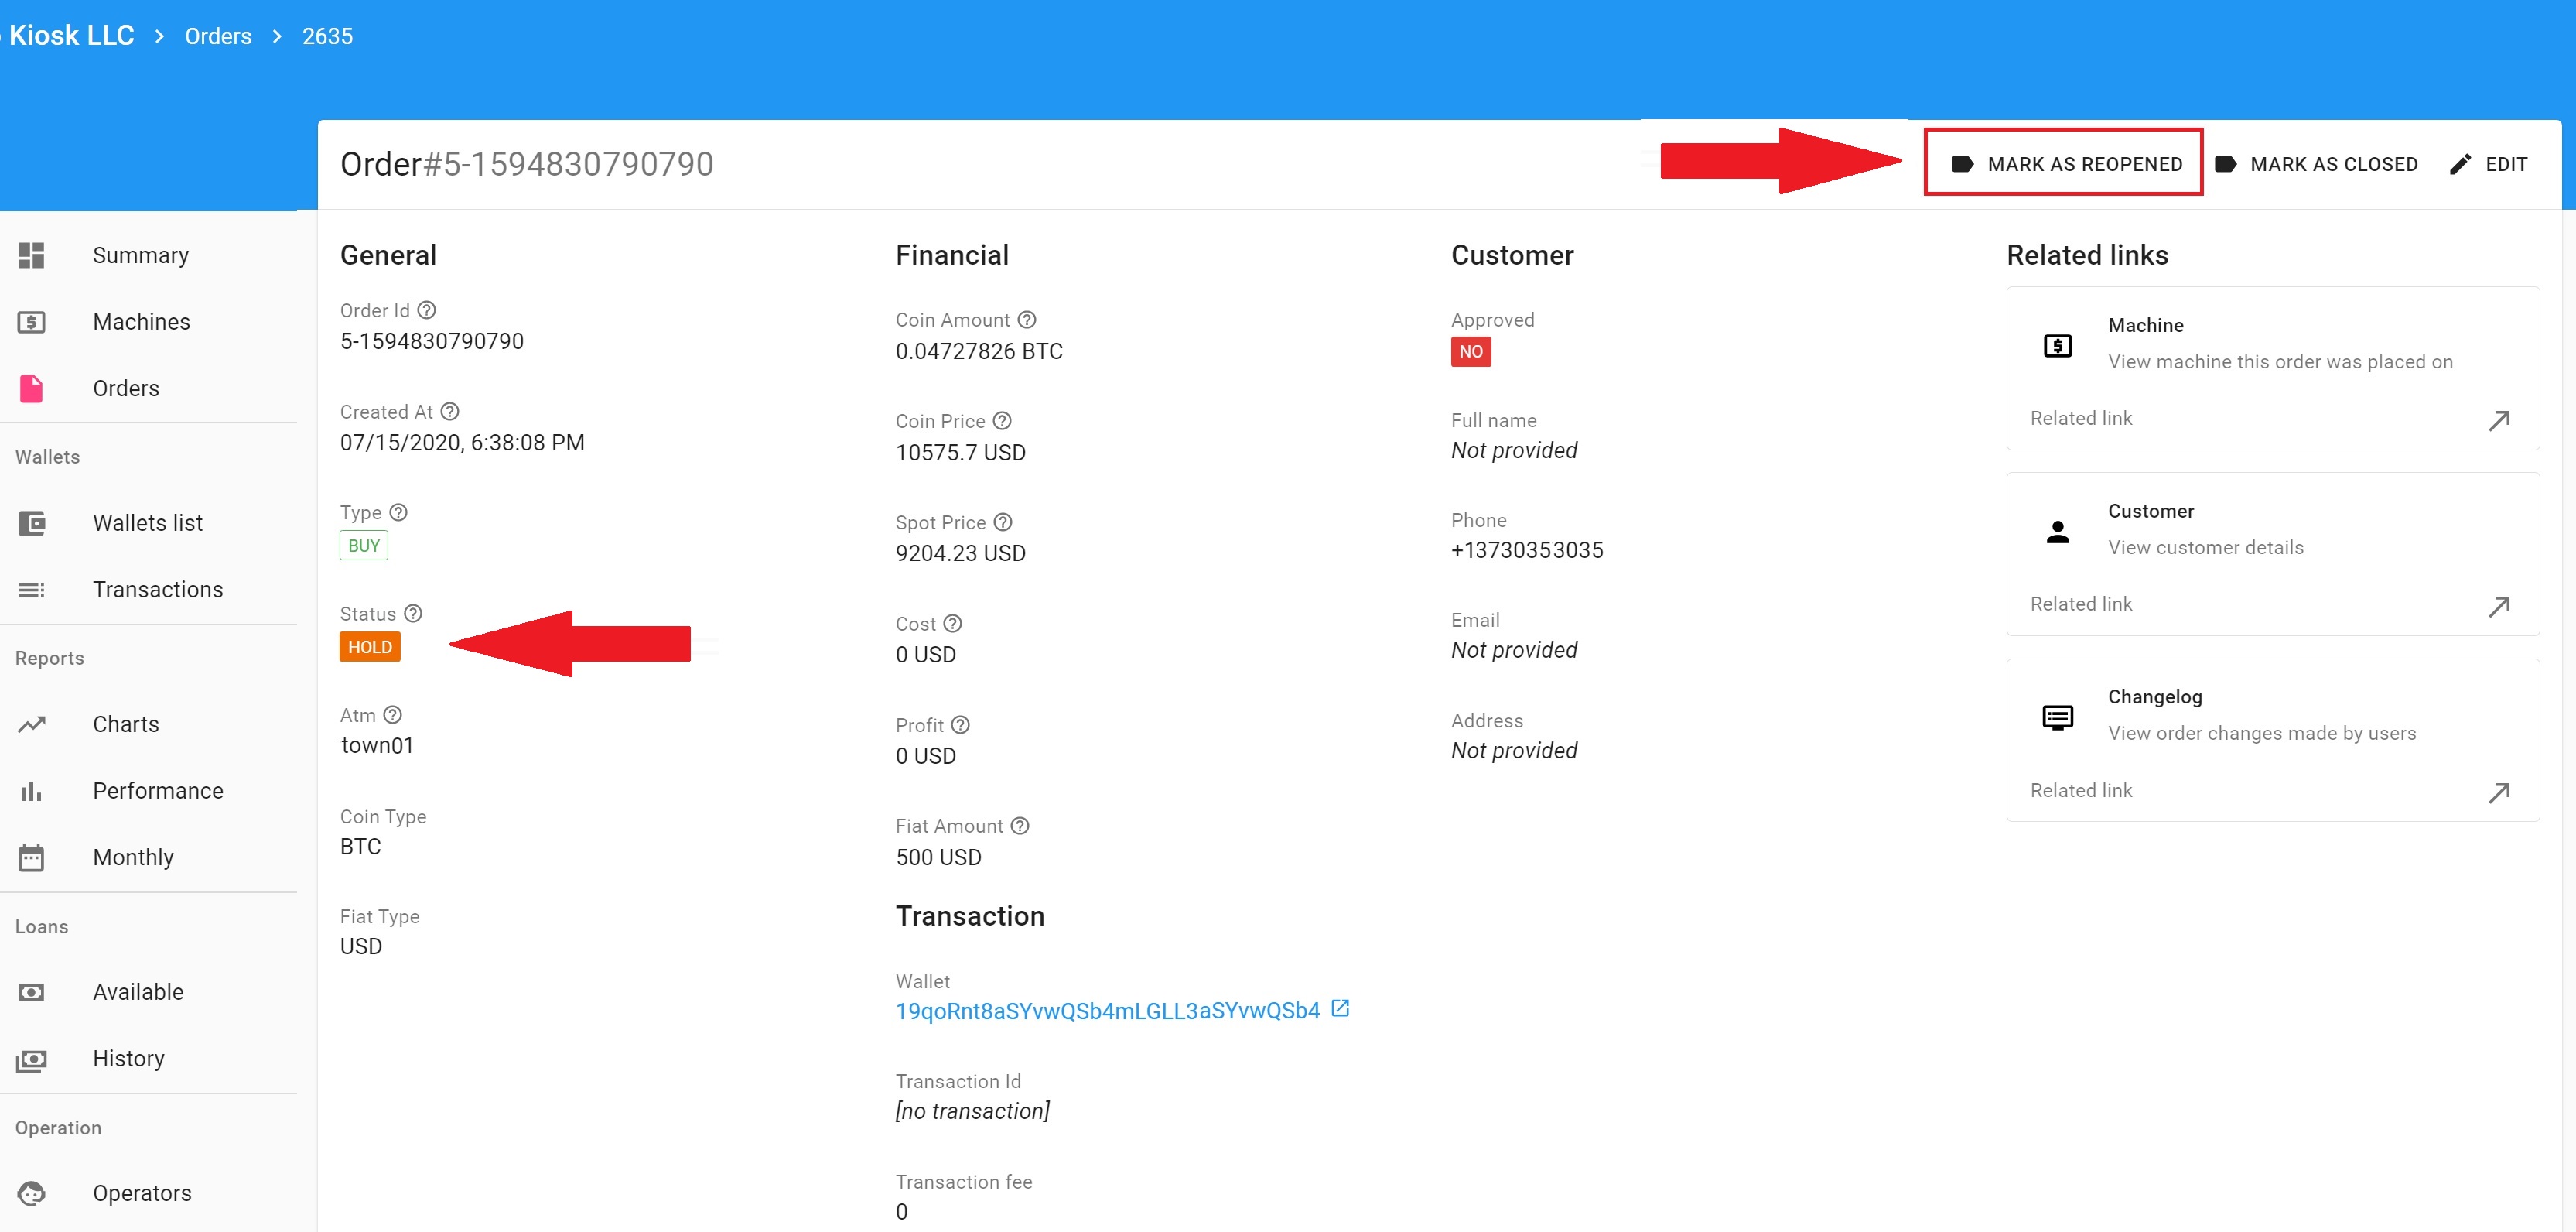Select Orders in the sidebar
This screenshot has height=1232, width=2576.
click(148, 388)
